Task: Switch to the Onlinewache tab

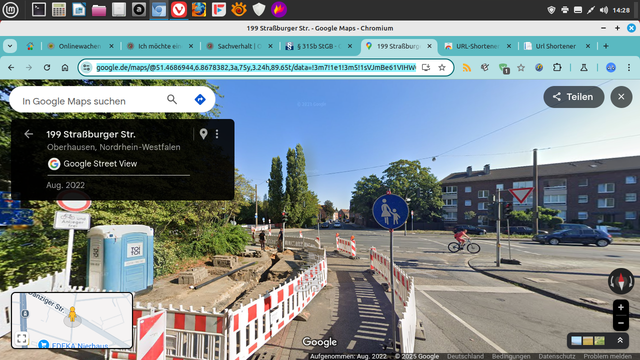Action: pos(80,46)
